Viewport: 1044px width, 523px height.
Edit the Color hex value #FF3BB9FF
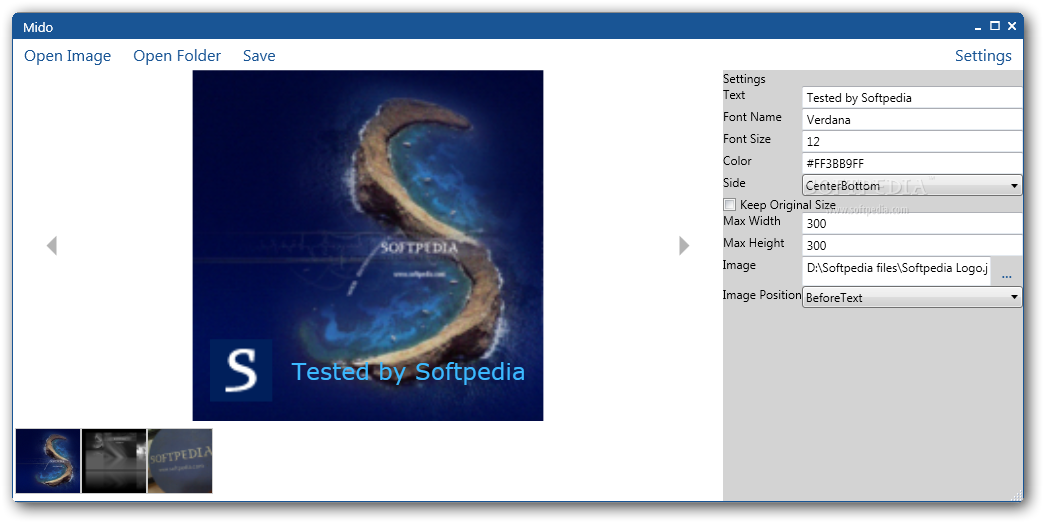tap(912, 163)
